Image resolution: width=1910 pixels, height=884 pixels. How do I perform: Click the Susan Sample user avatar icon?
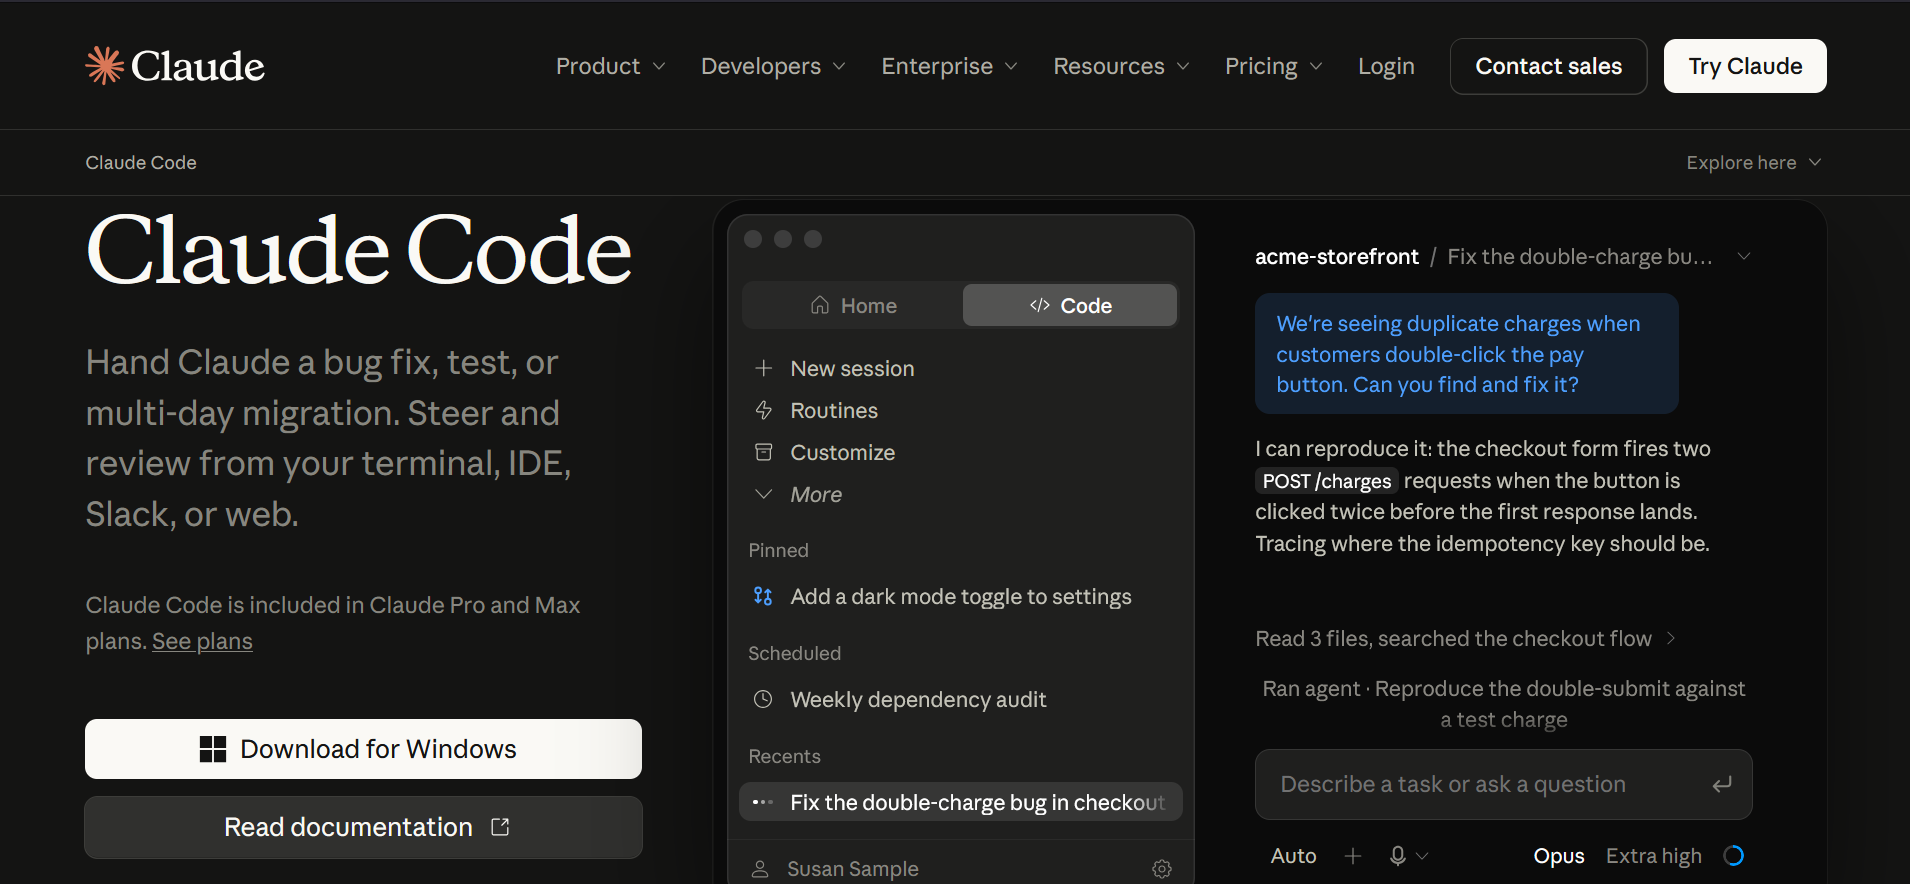coord(760,869)
